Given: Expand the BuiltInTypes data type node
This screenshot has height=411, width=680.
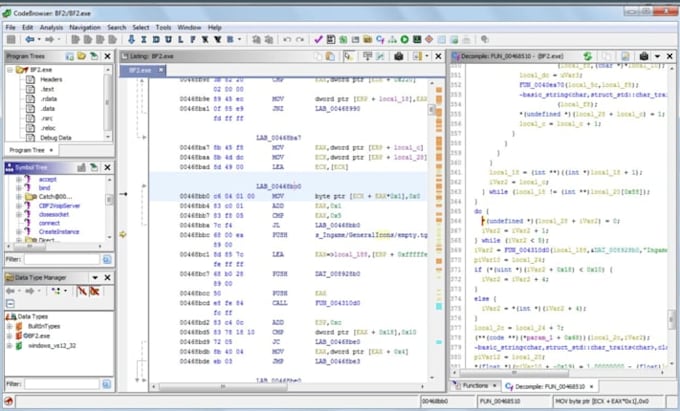Looking at the screenshot, I should coord(10,326).
